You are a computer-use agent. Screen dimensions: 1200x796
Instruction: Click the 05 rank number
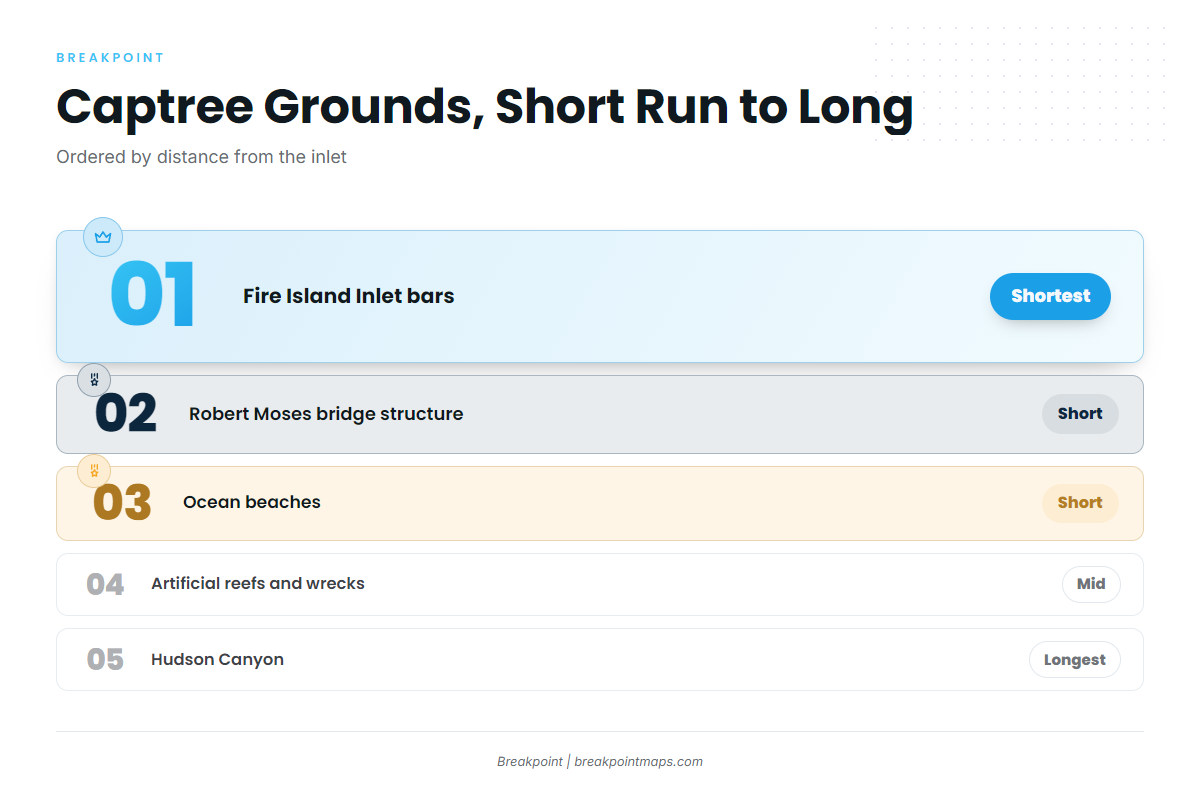pyautogui.click(x=105, y=660)
